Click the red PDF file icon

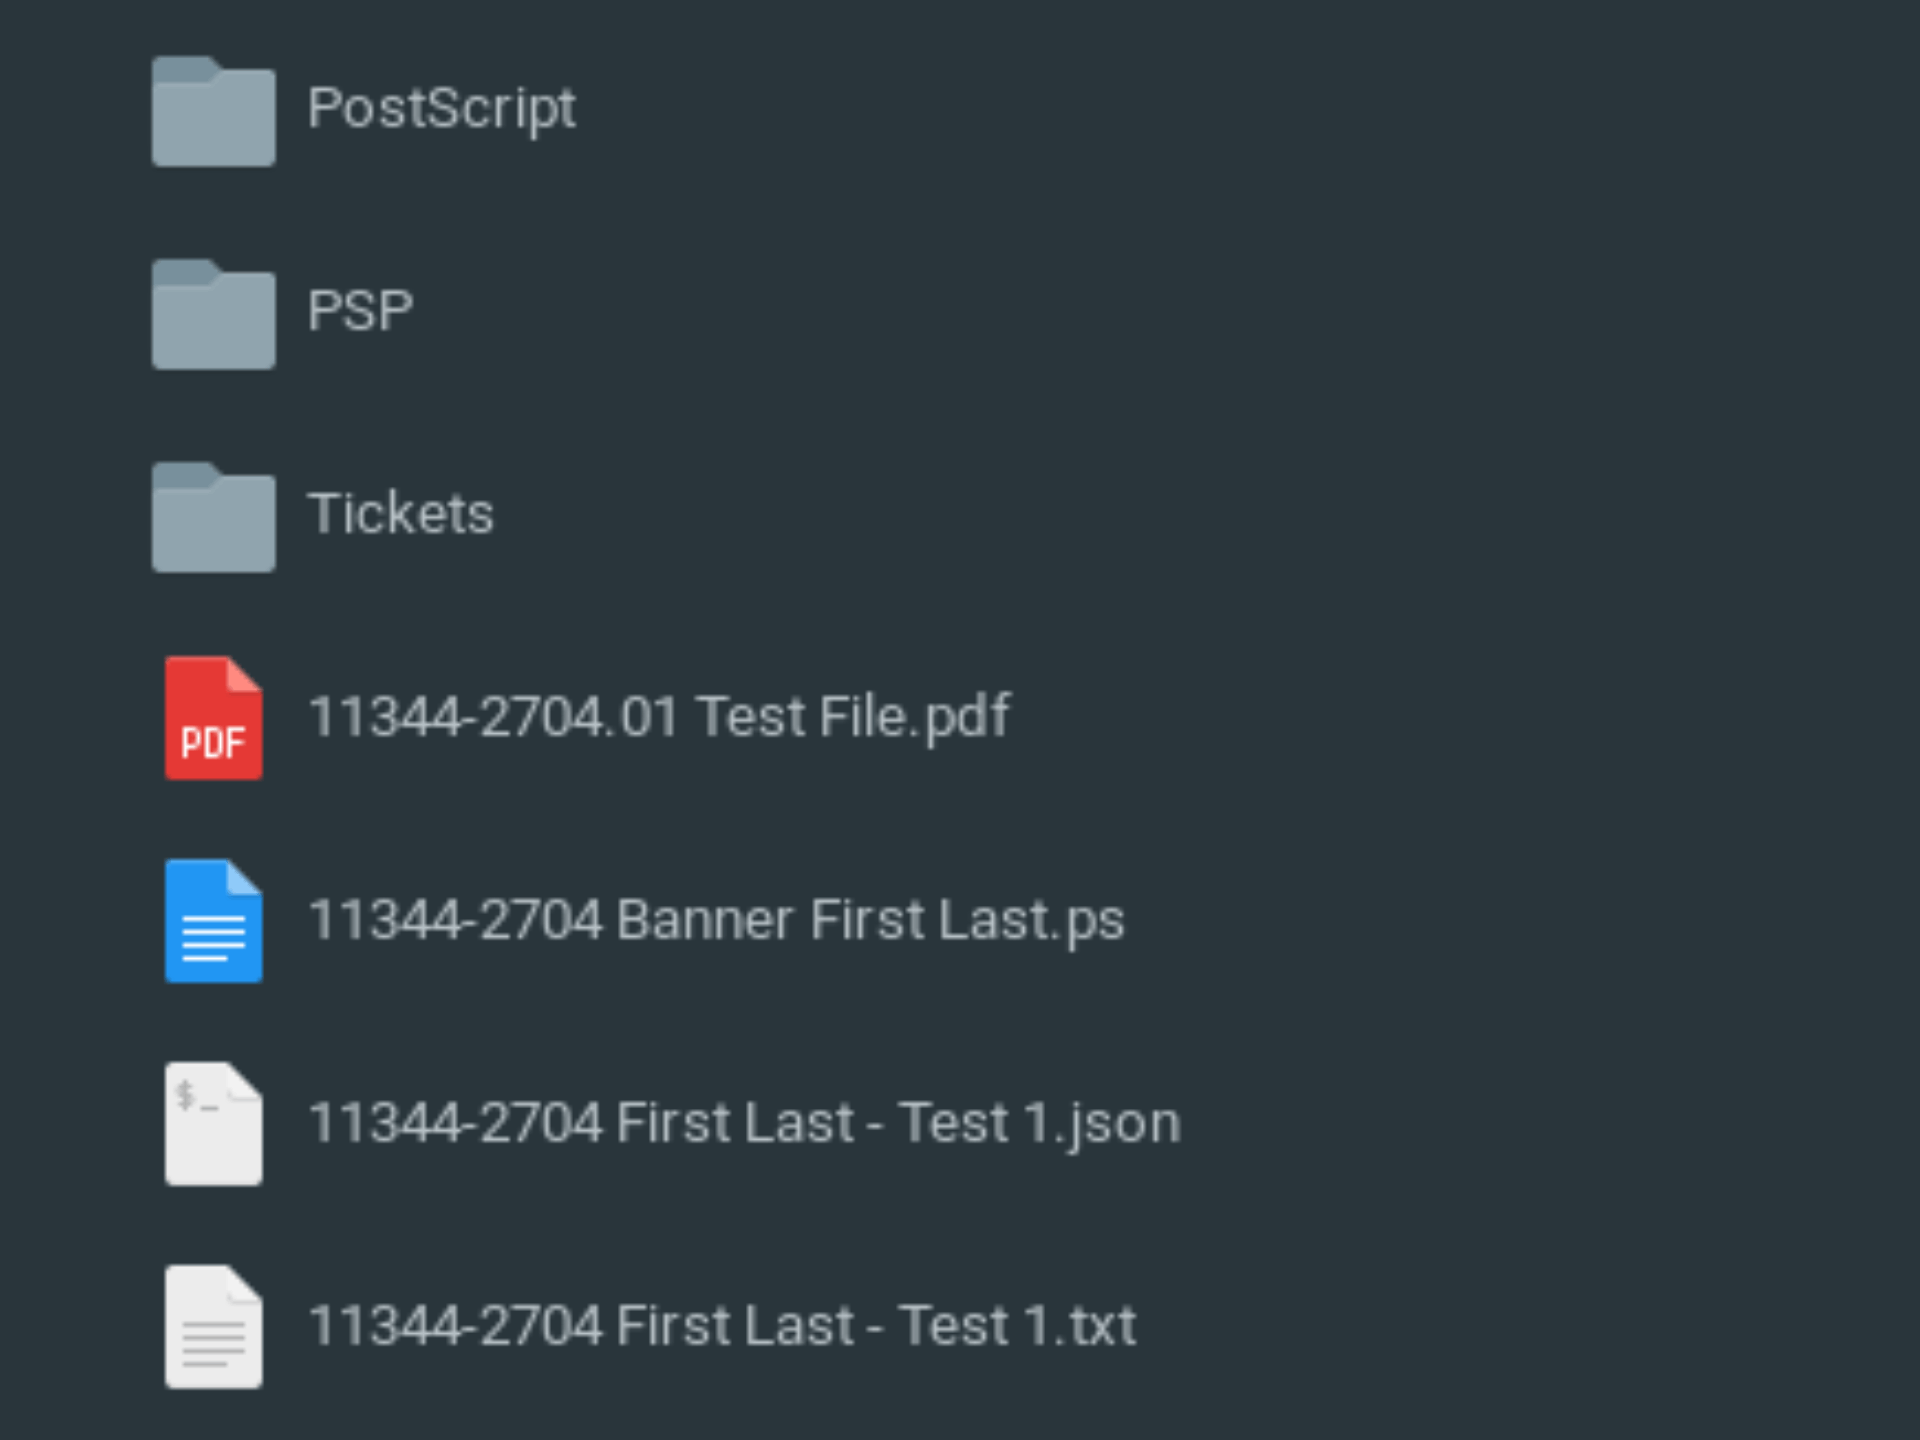tap(213, 716)
